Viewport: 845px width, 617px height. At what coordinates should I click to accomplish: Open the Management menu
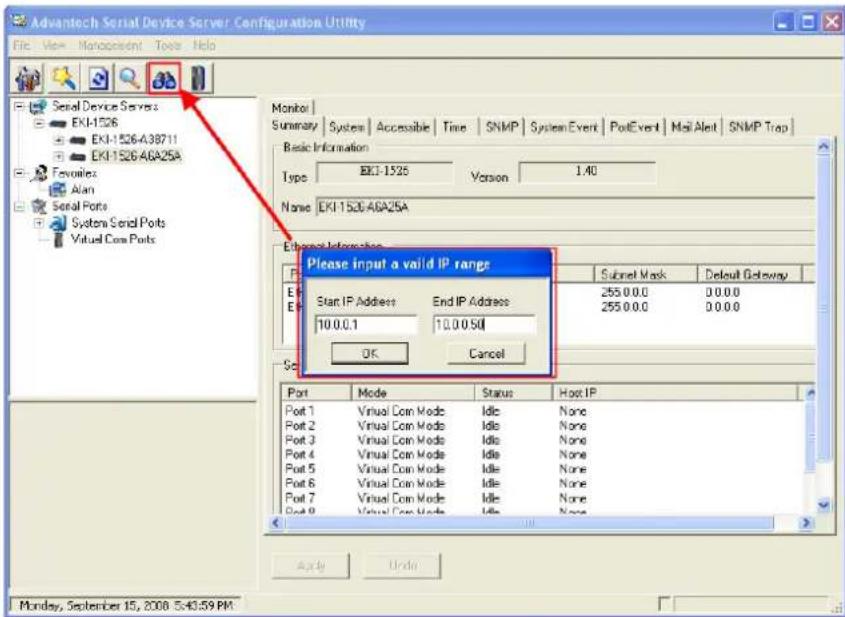click(110, 45)
